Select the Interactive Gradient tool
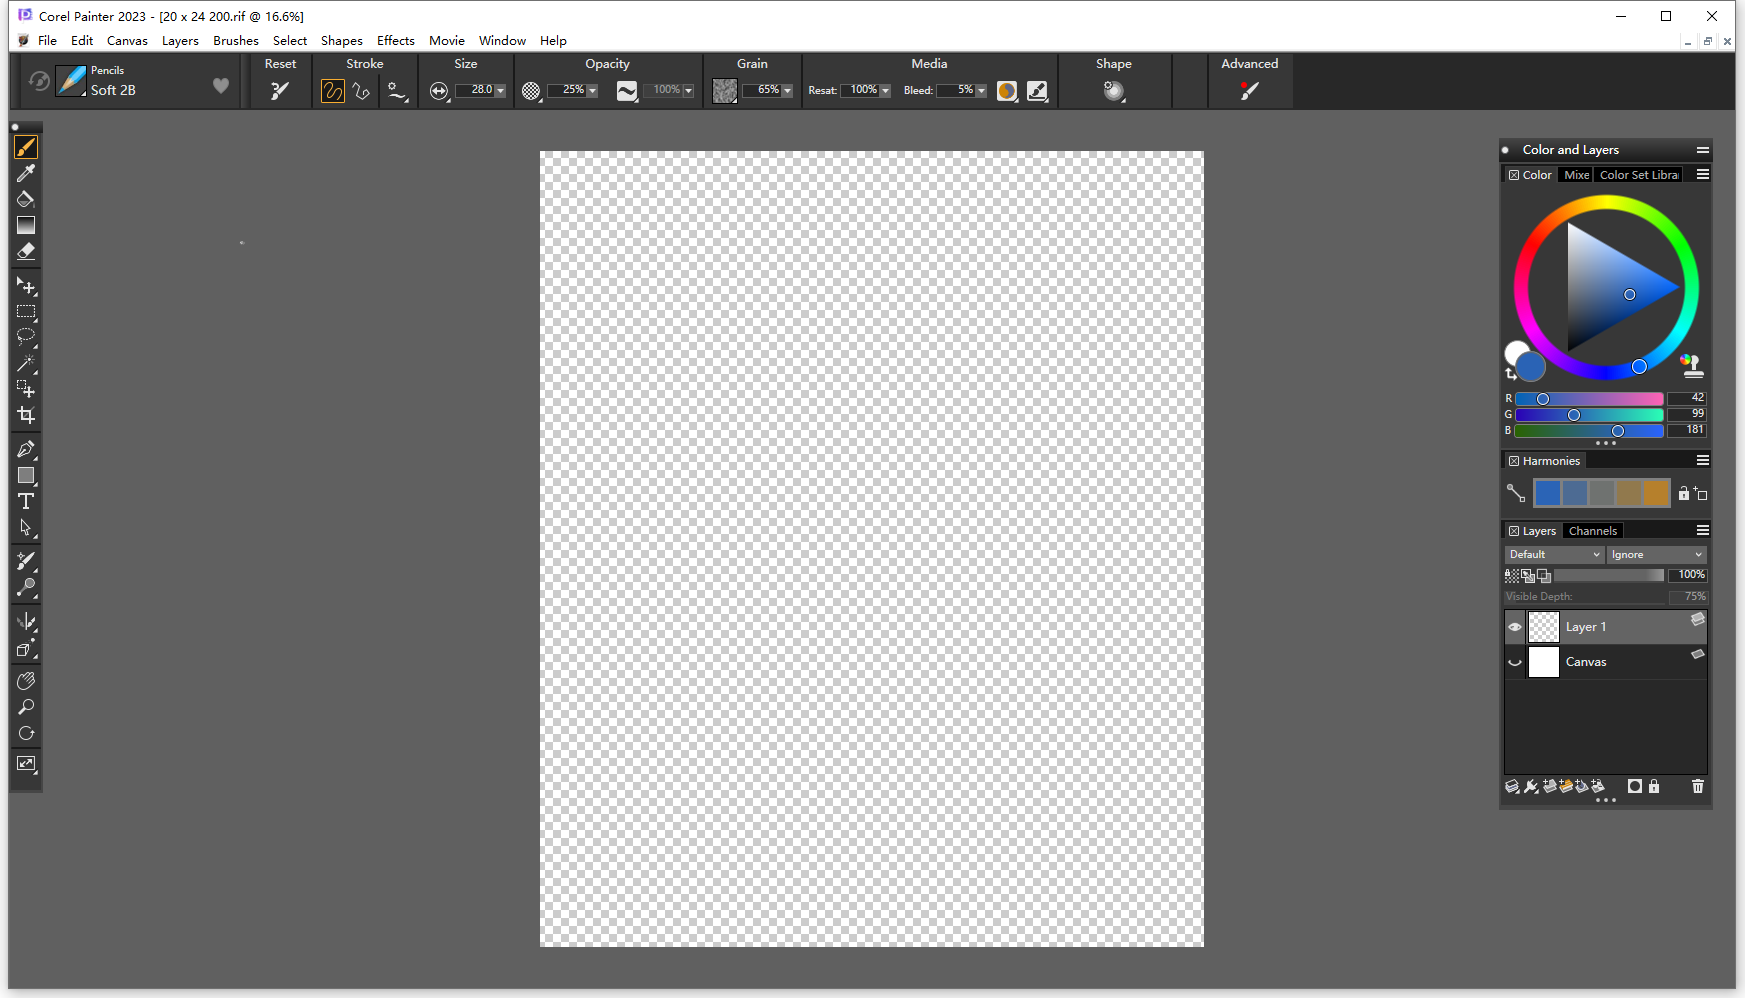1745x998 pixels. pos(26,225)
